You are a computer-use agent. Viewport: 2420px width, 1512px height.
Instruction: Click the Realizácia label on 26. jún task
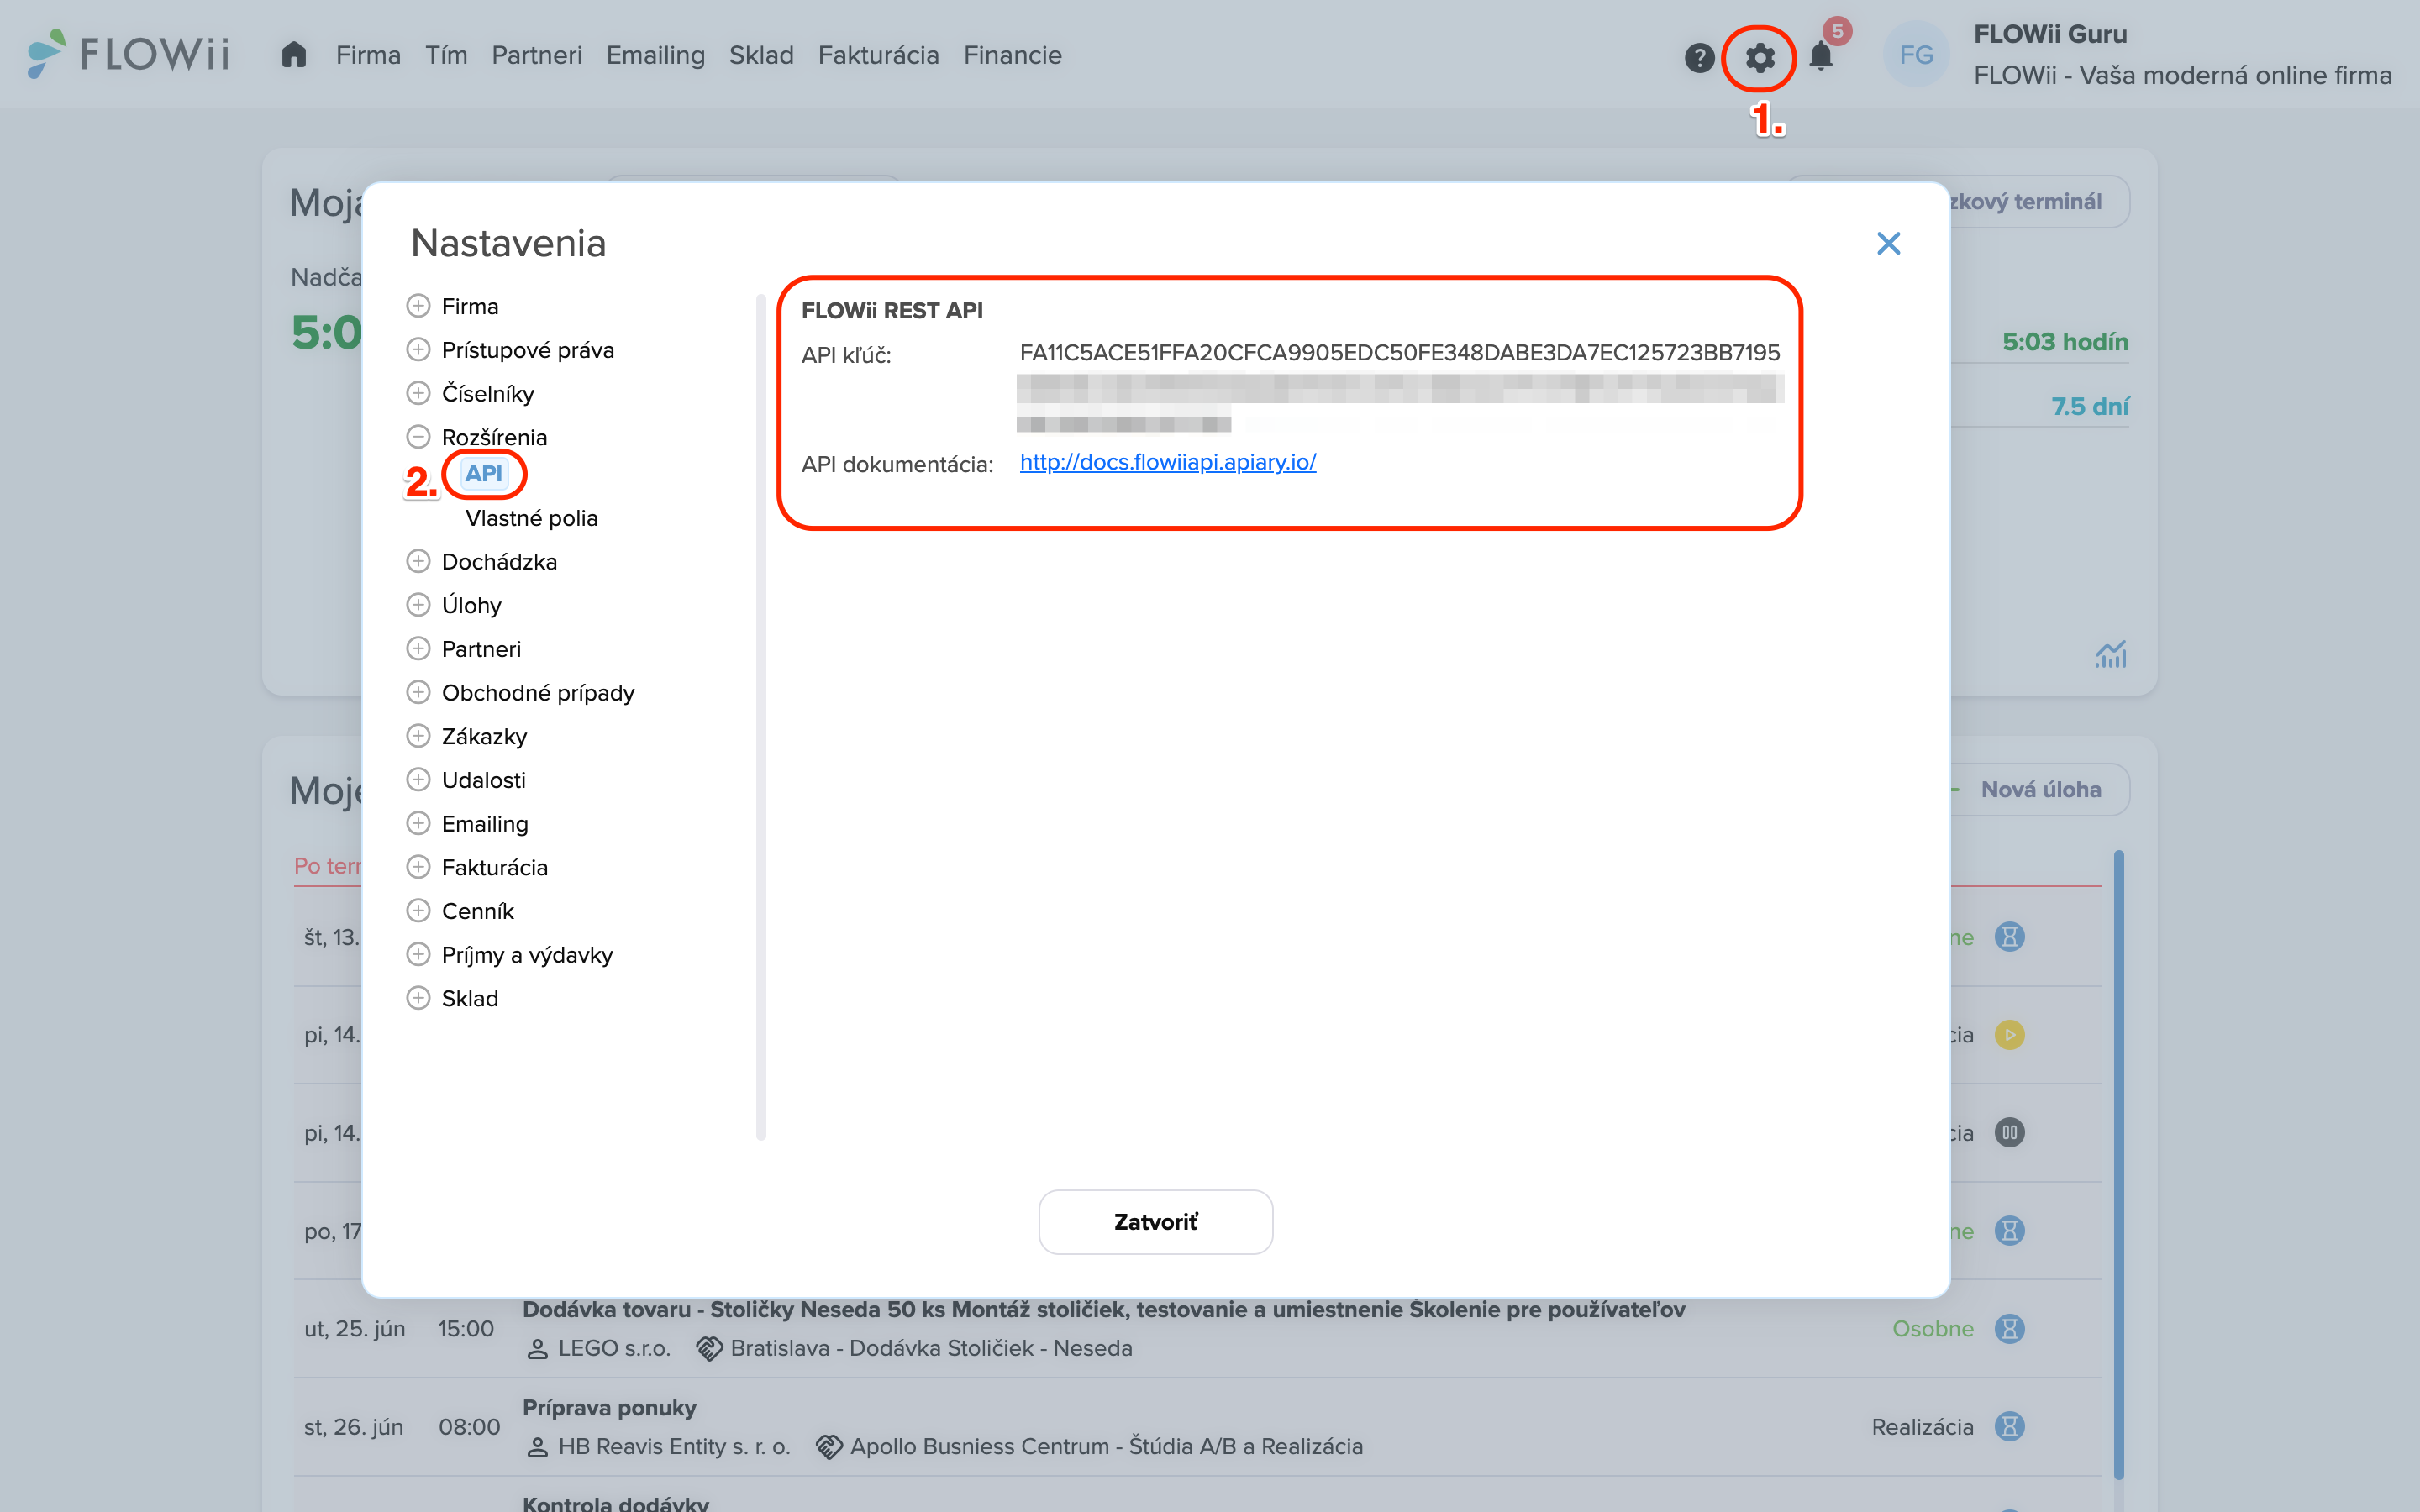point(1922,1426)
